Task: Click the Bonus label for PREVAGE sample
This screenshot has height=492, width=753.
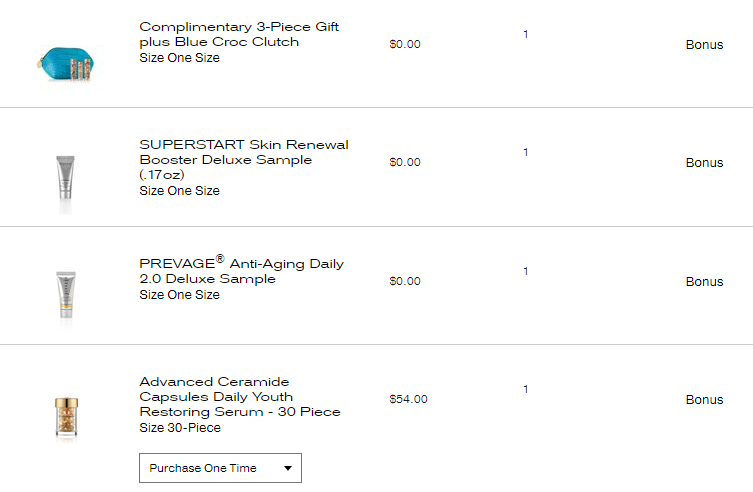Action: [704, 282]
